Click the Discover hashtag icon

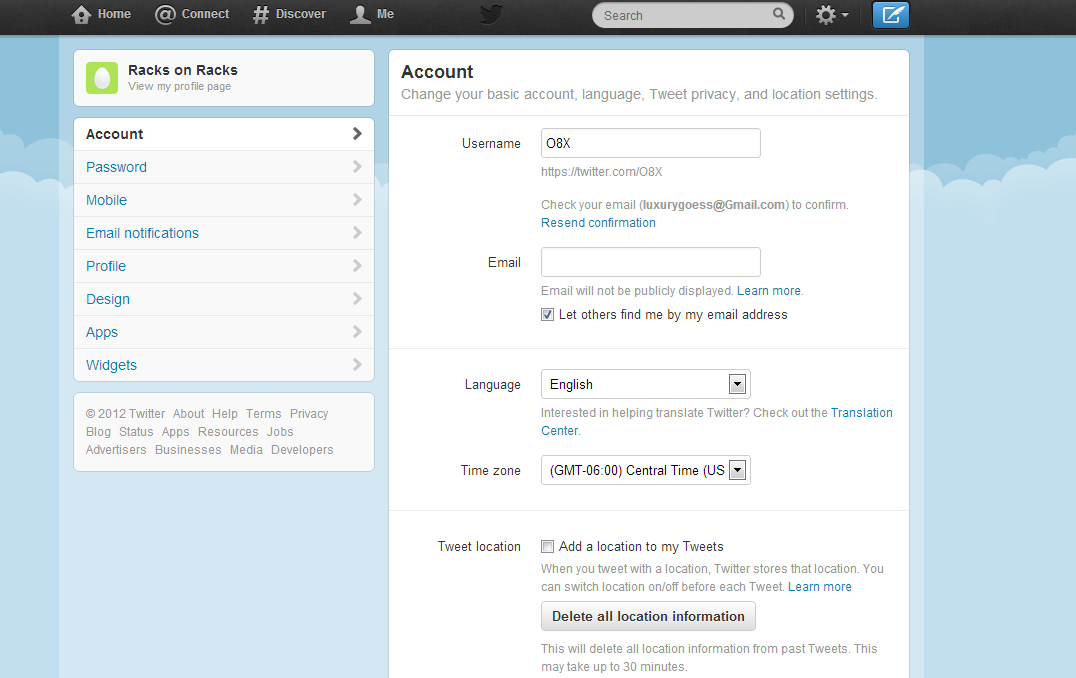(x=260, y=14)
